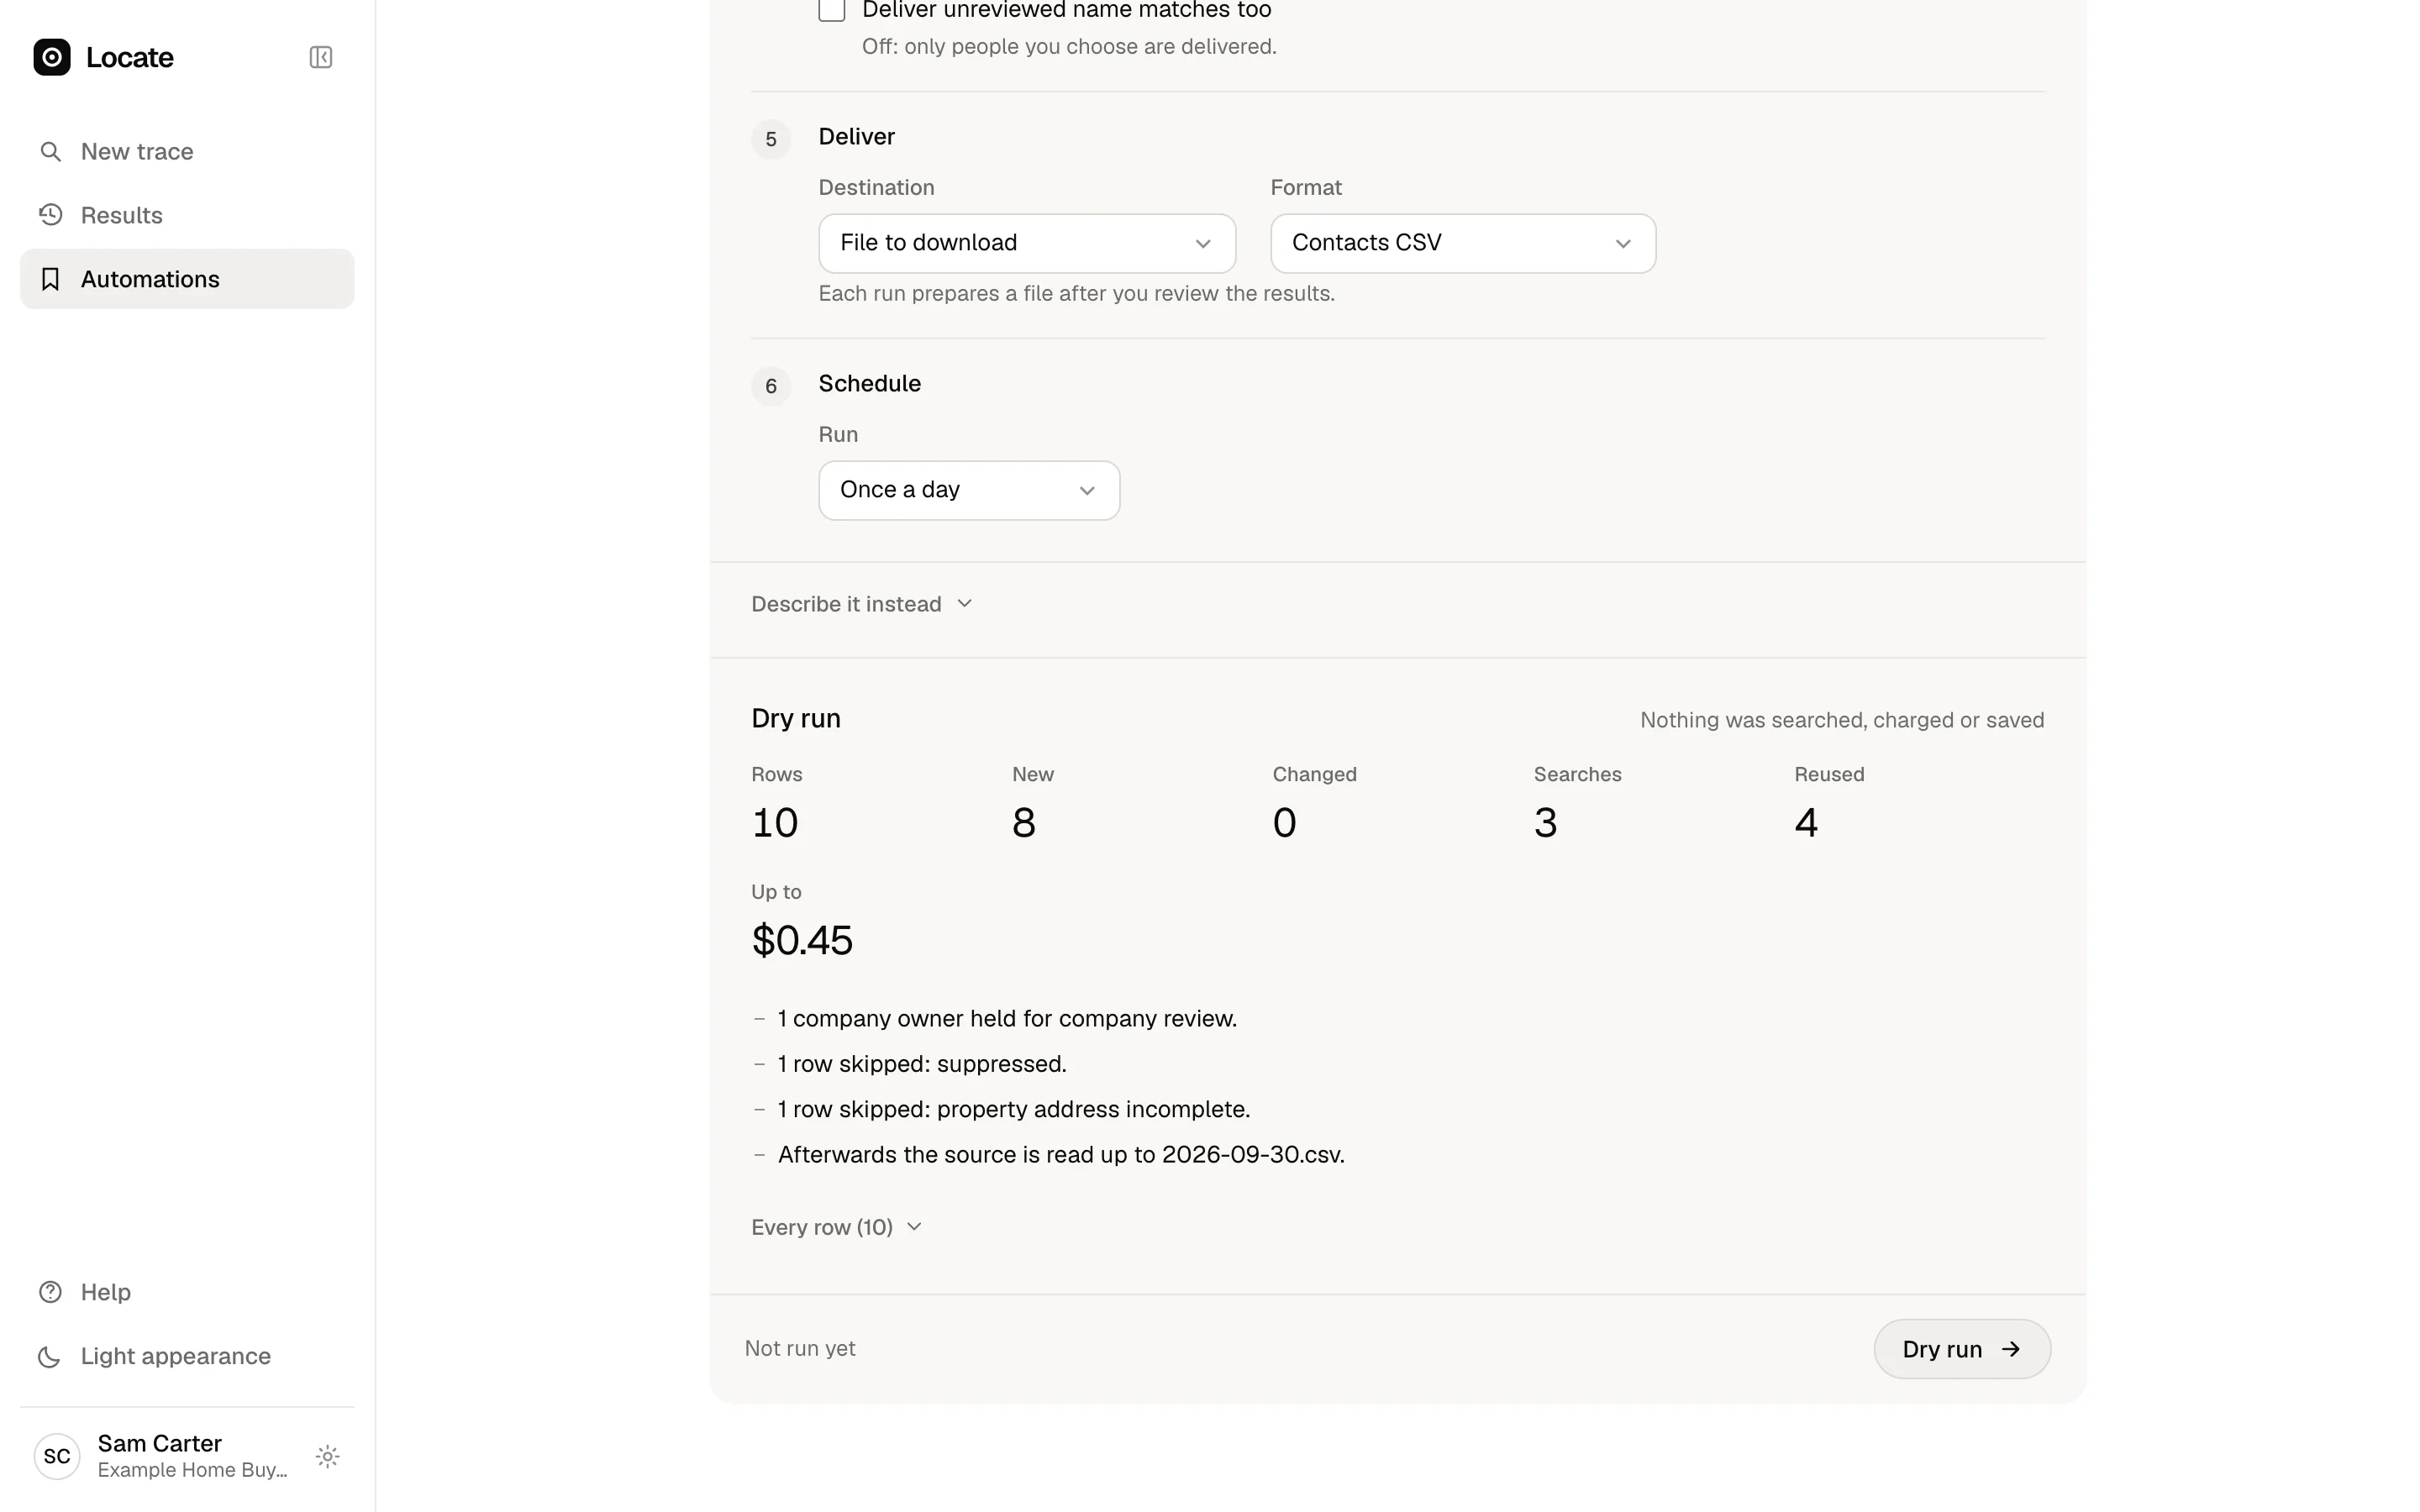Click the Dry run button
2420x1512 pixels.
pos(1962,1349)
